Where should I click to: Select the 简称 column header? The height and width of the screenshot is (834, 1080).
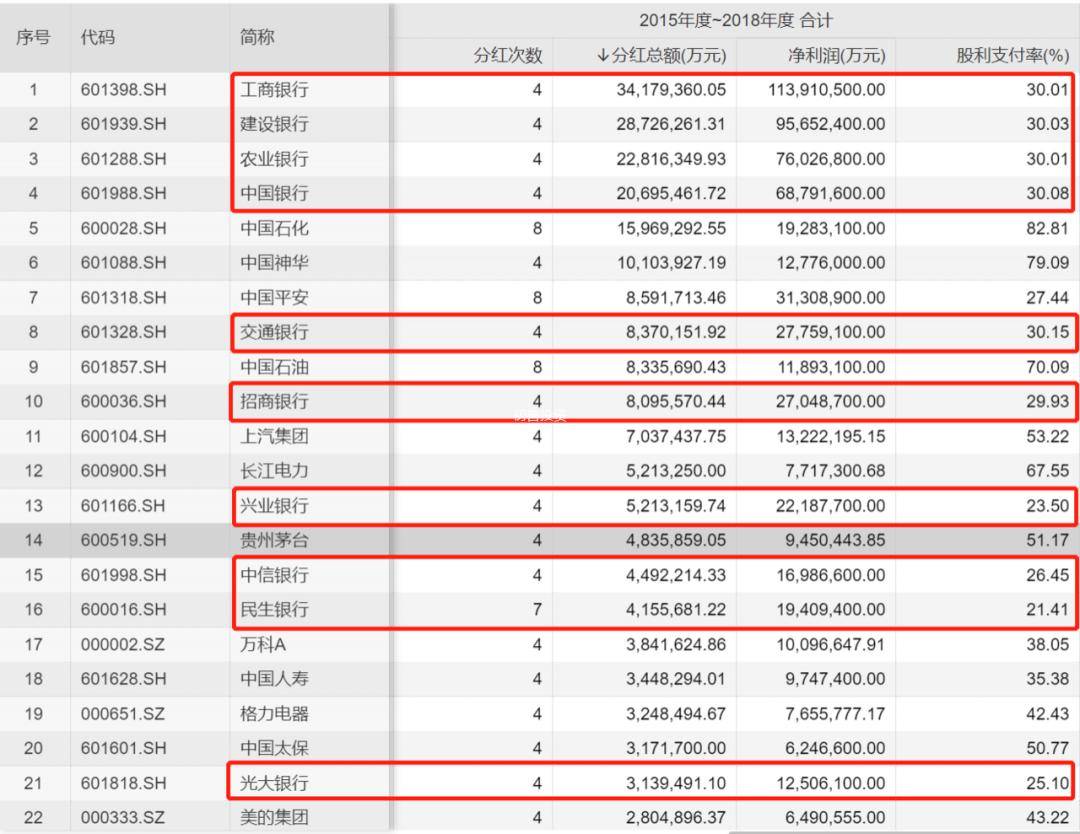[x=257, y=37]
